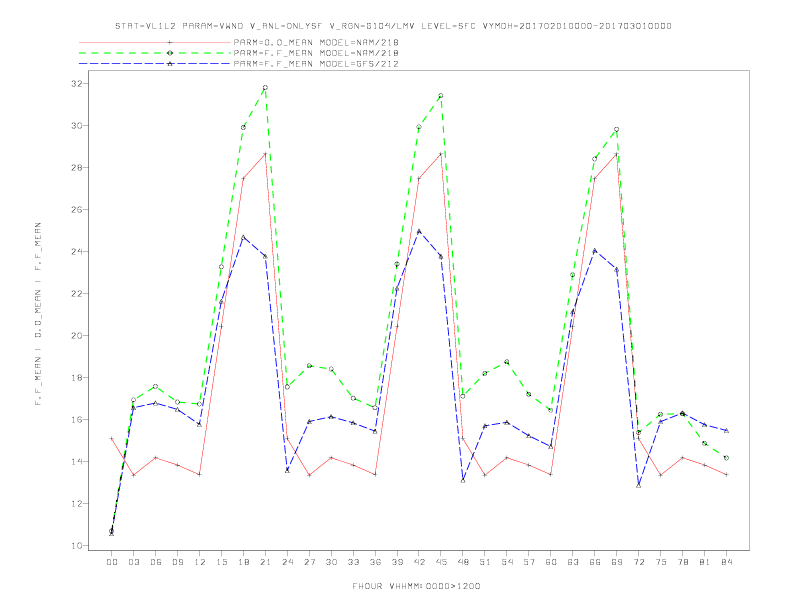Click the blue triangle peak at hour 42
Screen dimensions: 792x612
point(419,231)
